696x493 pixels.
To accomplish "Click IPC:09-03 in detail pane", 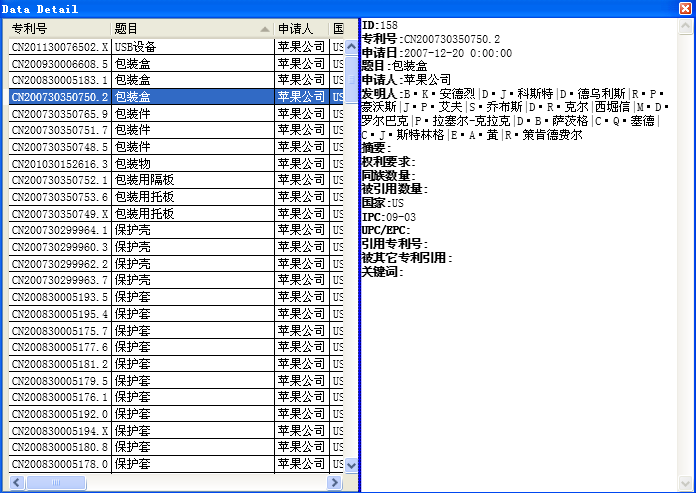I will click(389, 217).
